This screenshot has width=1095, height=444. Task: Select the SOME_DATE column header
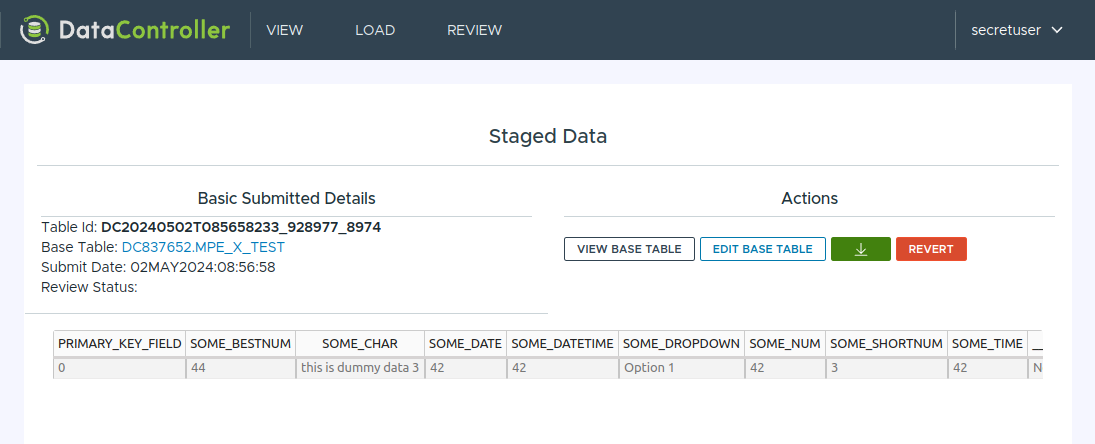click(x=465, y=344)
